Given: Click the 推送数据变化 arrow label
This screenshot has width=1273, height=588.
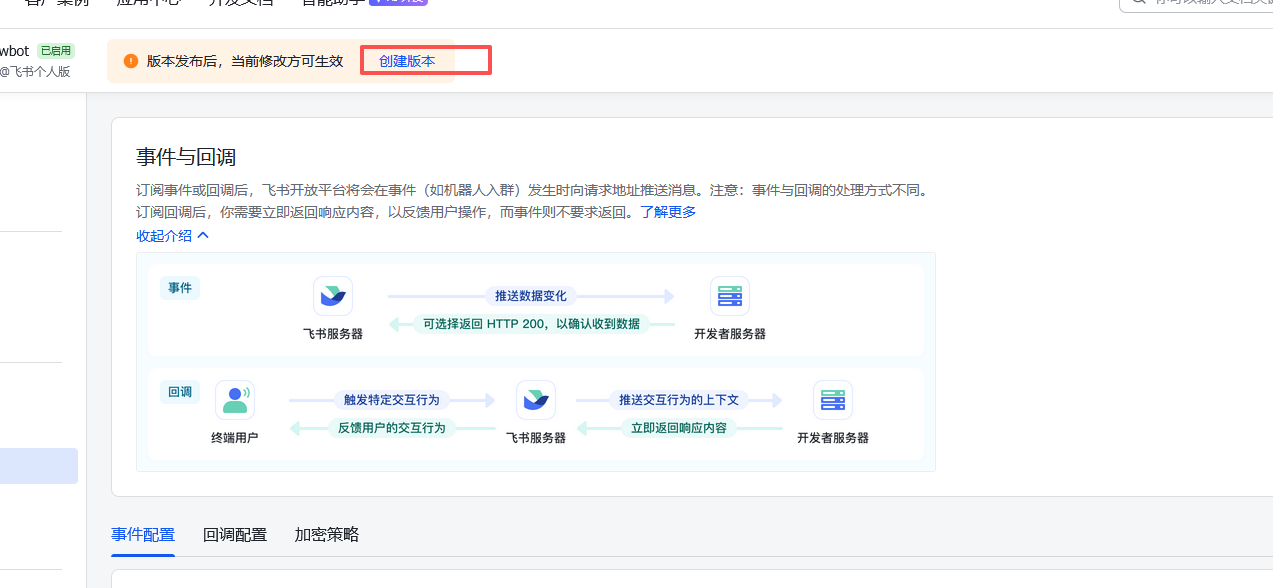Looking at the screenshot, I should 531,296.
